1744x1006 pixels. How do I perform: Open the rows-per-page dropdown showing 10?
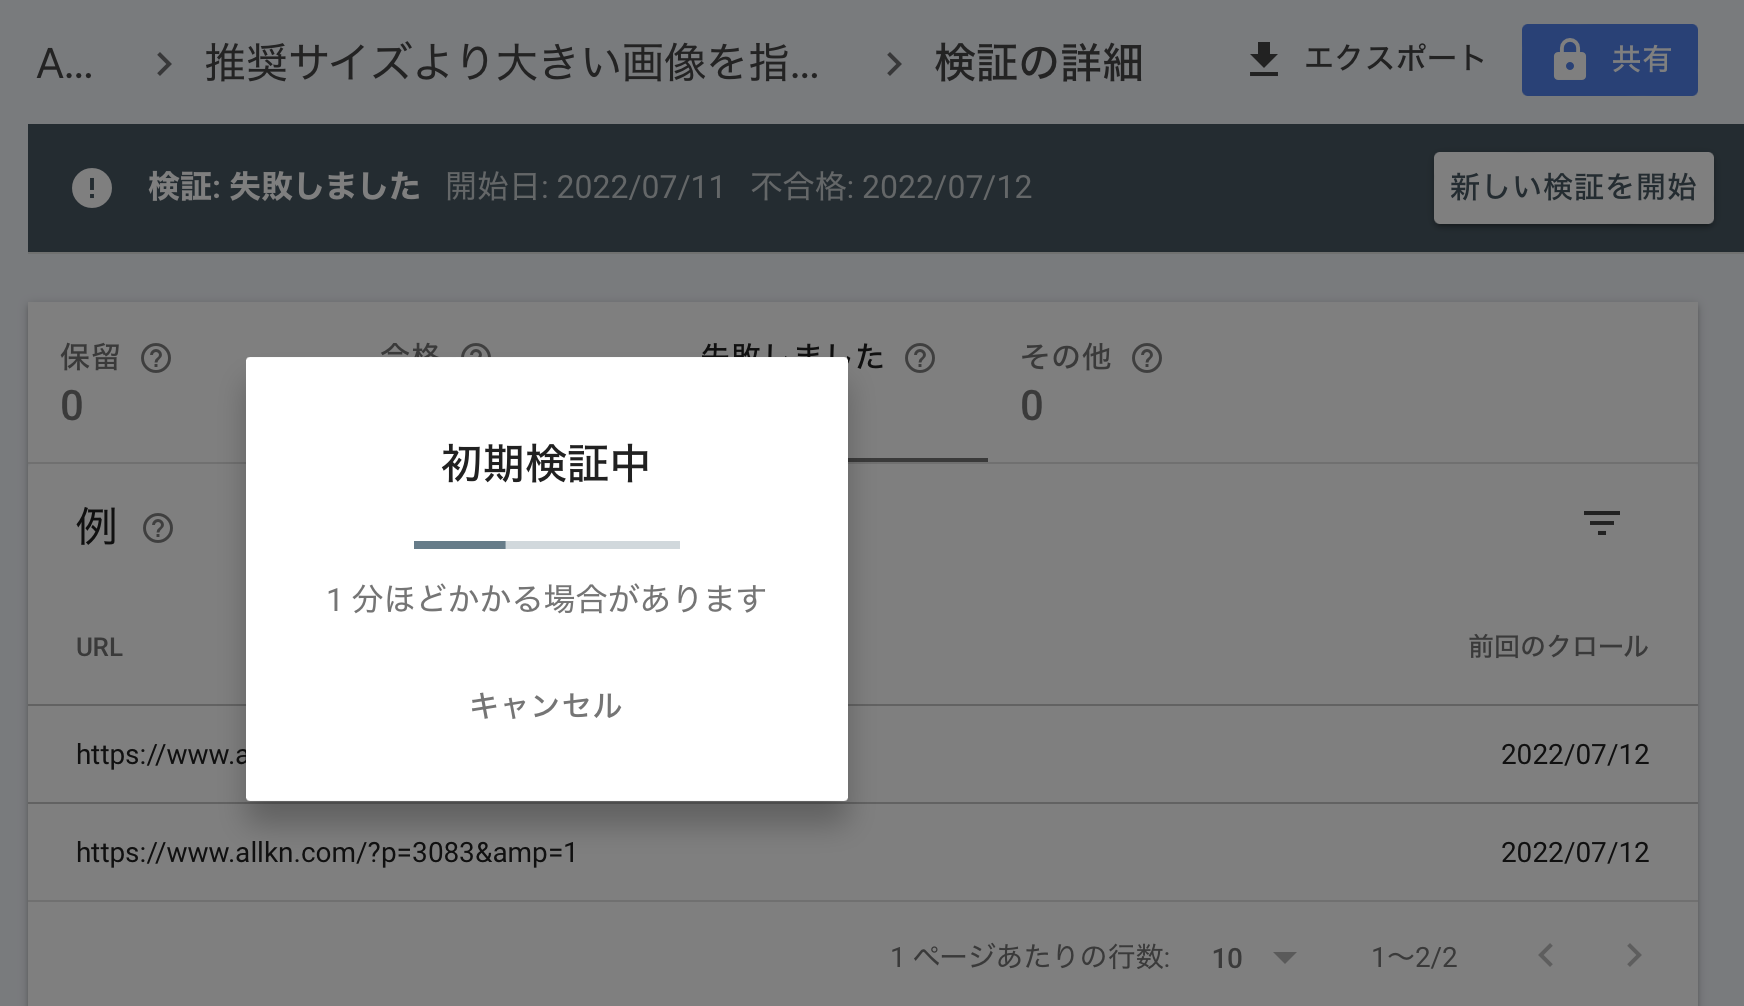click(1254, 958)
